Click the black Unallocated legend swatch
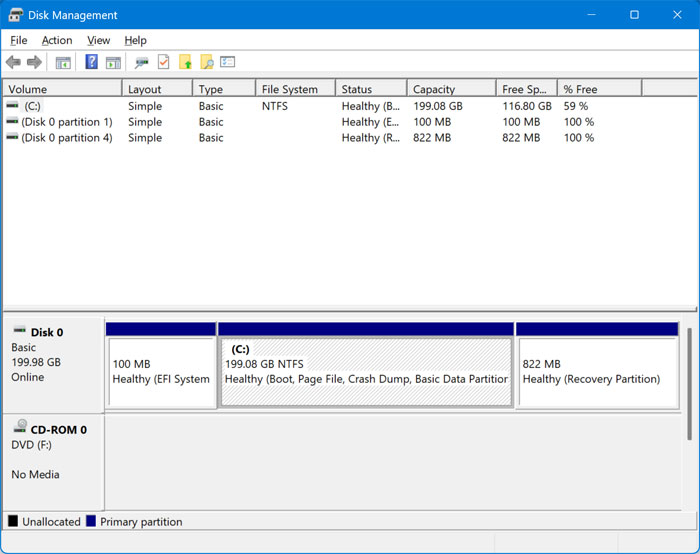This screenshot has height=554, width=700. (13, 521)
